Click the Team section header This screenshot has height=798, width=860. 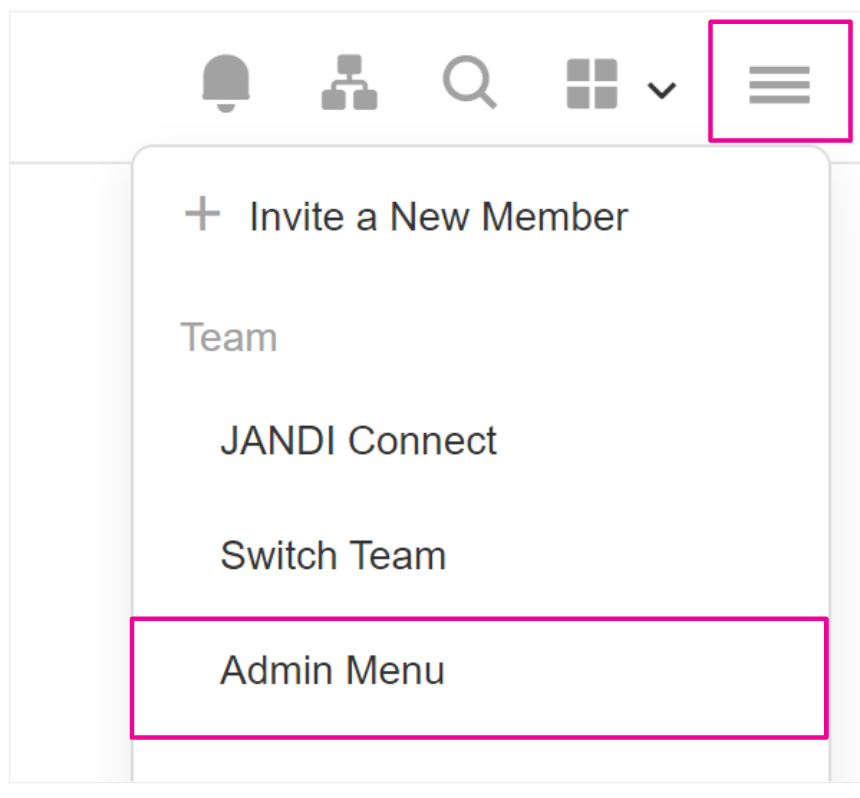tap(228, 338)
